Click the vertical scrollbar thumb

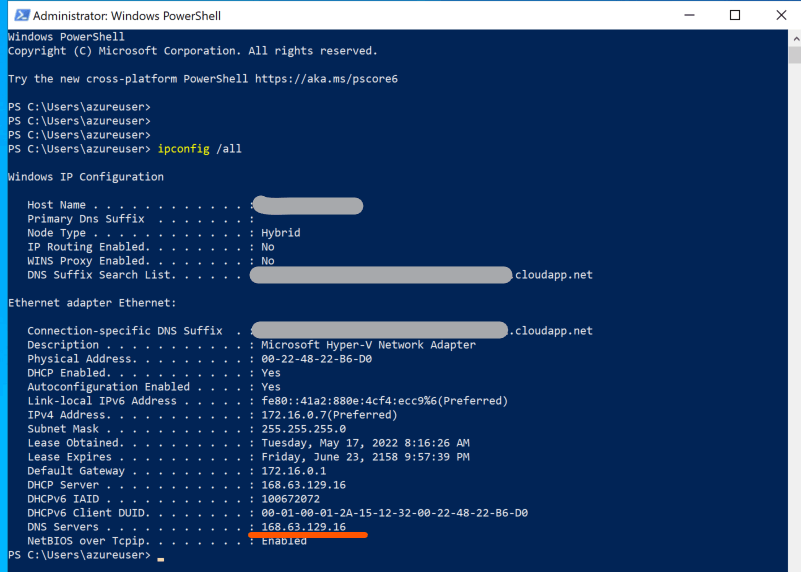coord(795,55)
